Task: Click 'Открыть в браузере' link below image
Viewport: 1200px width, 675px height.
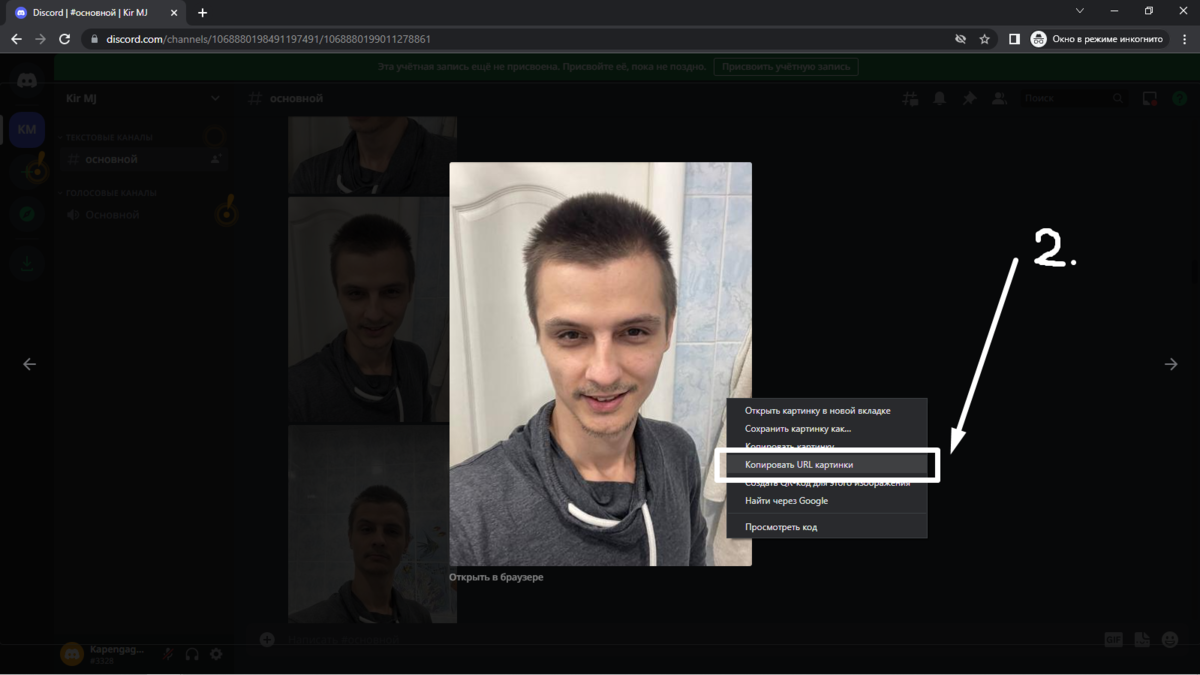Action: point(496,577)
